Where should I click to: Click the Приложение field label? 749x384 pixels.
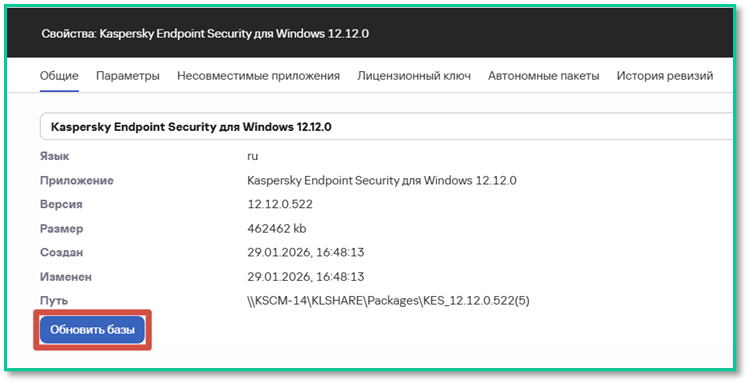(77, 181)
